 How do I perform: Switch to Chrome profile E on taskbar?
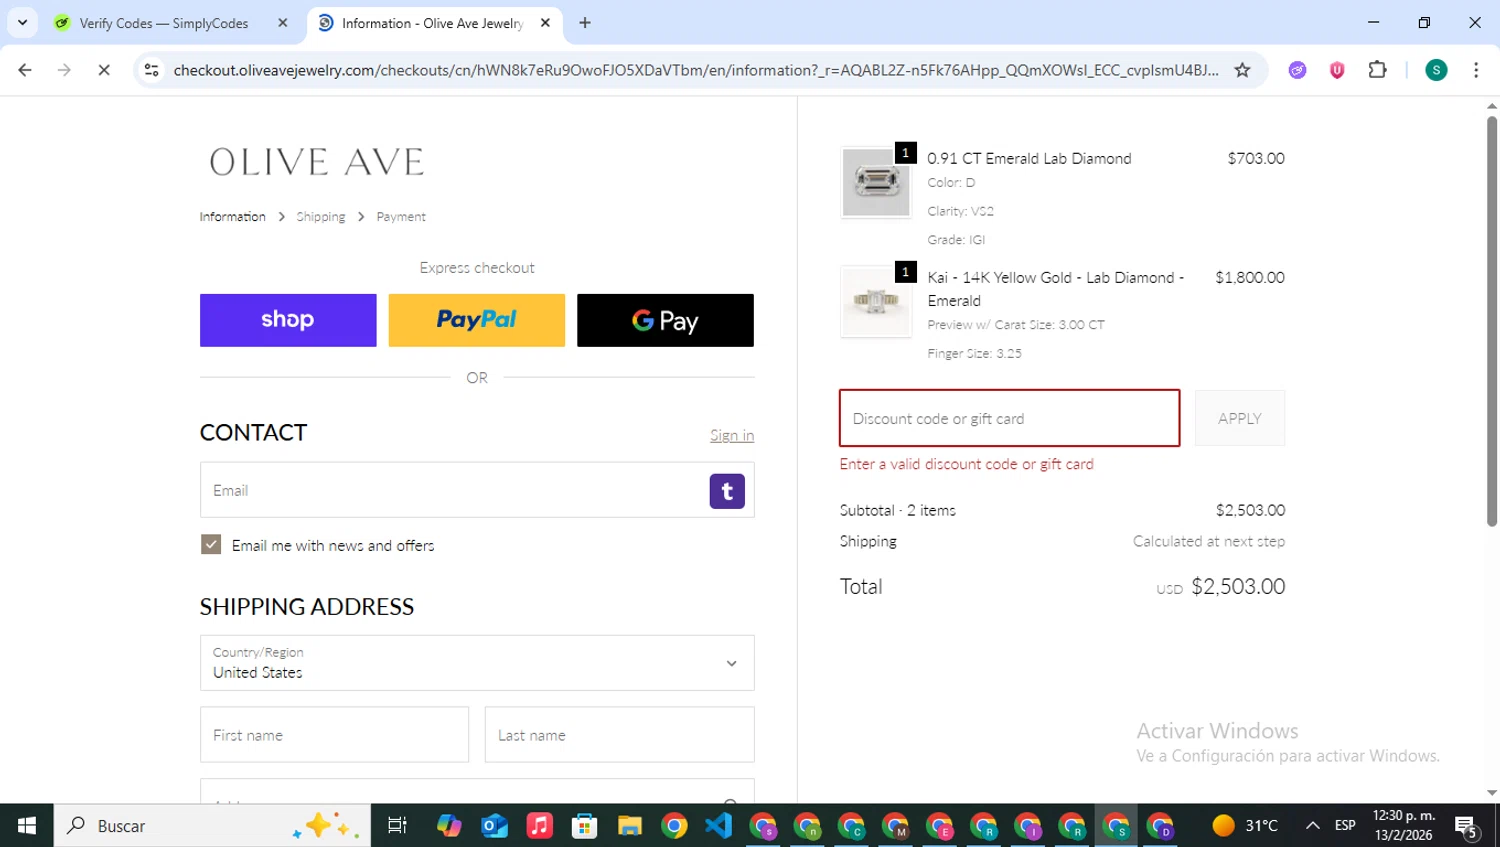tap(940, 826)
